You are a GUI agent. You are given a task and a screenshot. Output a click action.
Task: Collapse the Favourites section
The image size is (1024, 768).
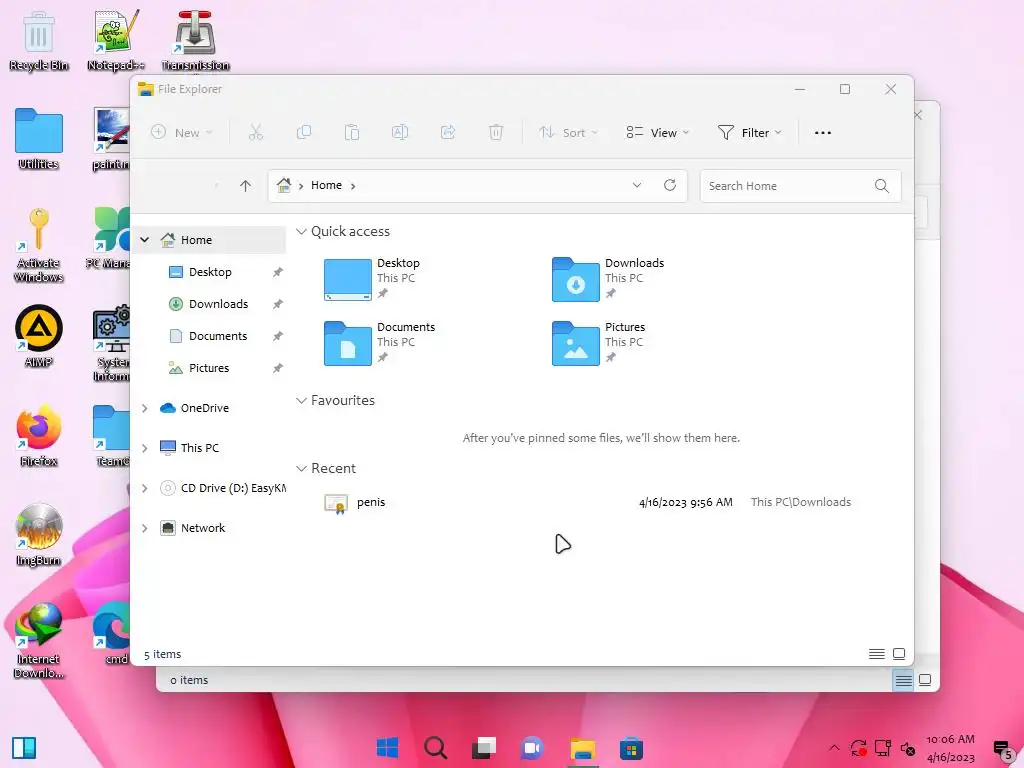pyautogui.click(x=301, y=400)
